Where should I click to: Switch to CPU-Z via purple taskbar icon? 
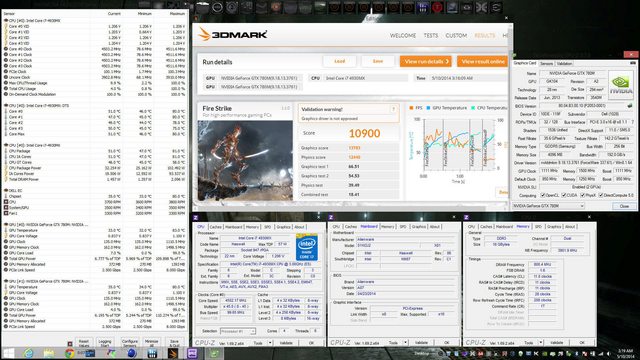[192, 353]
